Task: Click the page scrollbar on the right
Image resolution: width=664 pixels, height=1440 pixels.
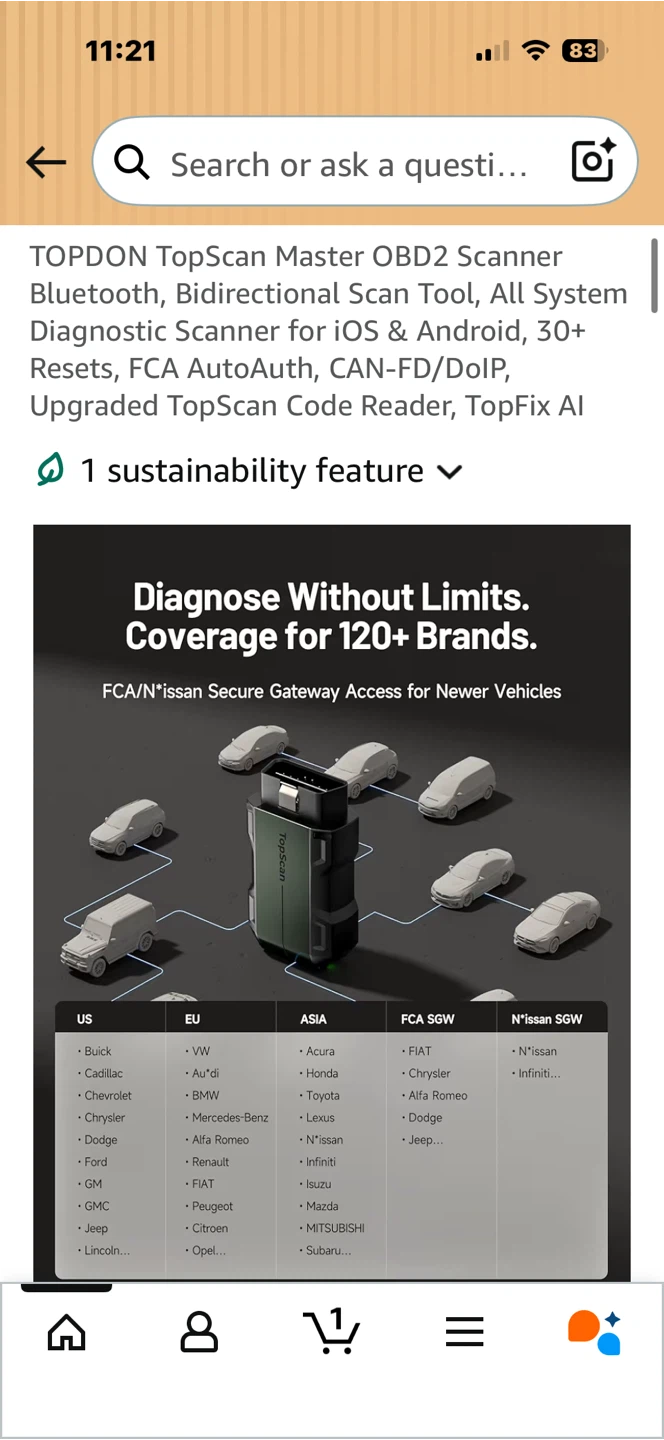Action: pos(655,274)
